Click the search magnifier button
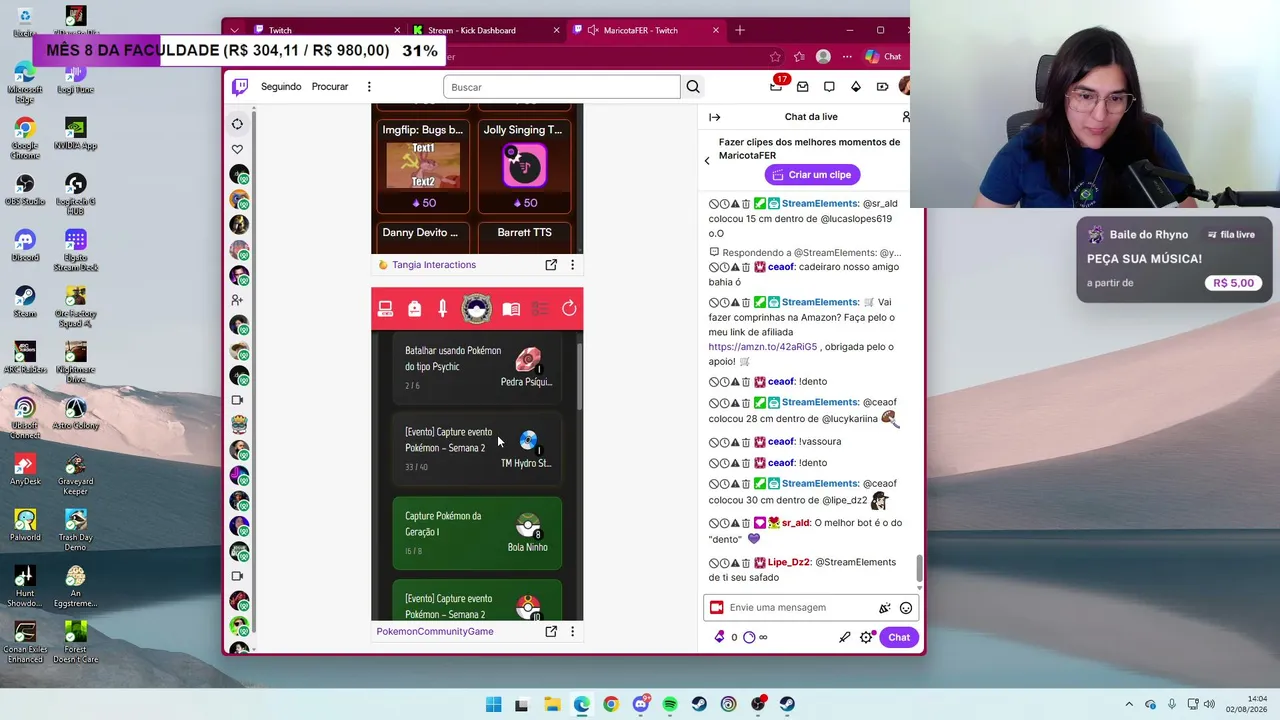This screenshot has height=720, width=1280. point(693,87)
